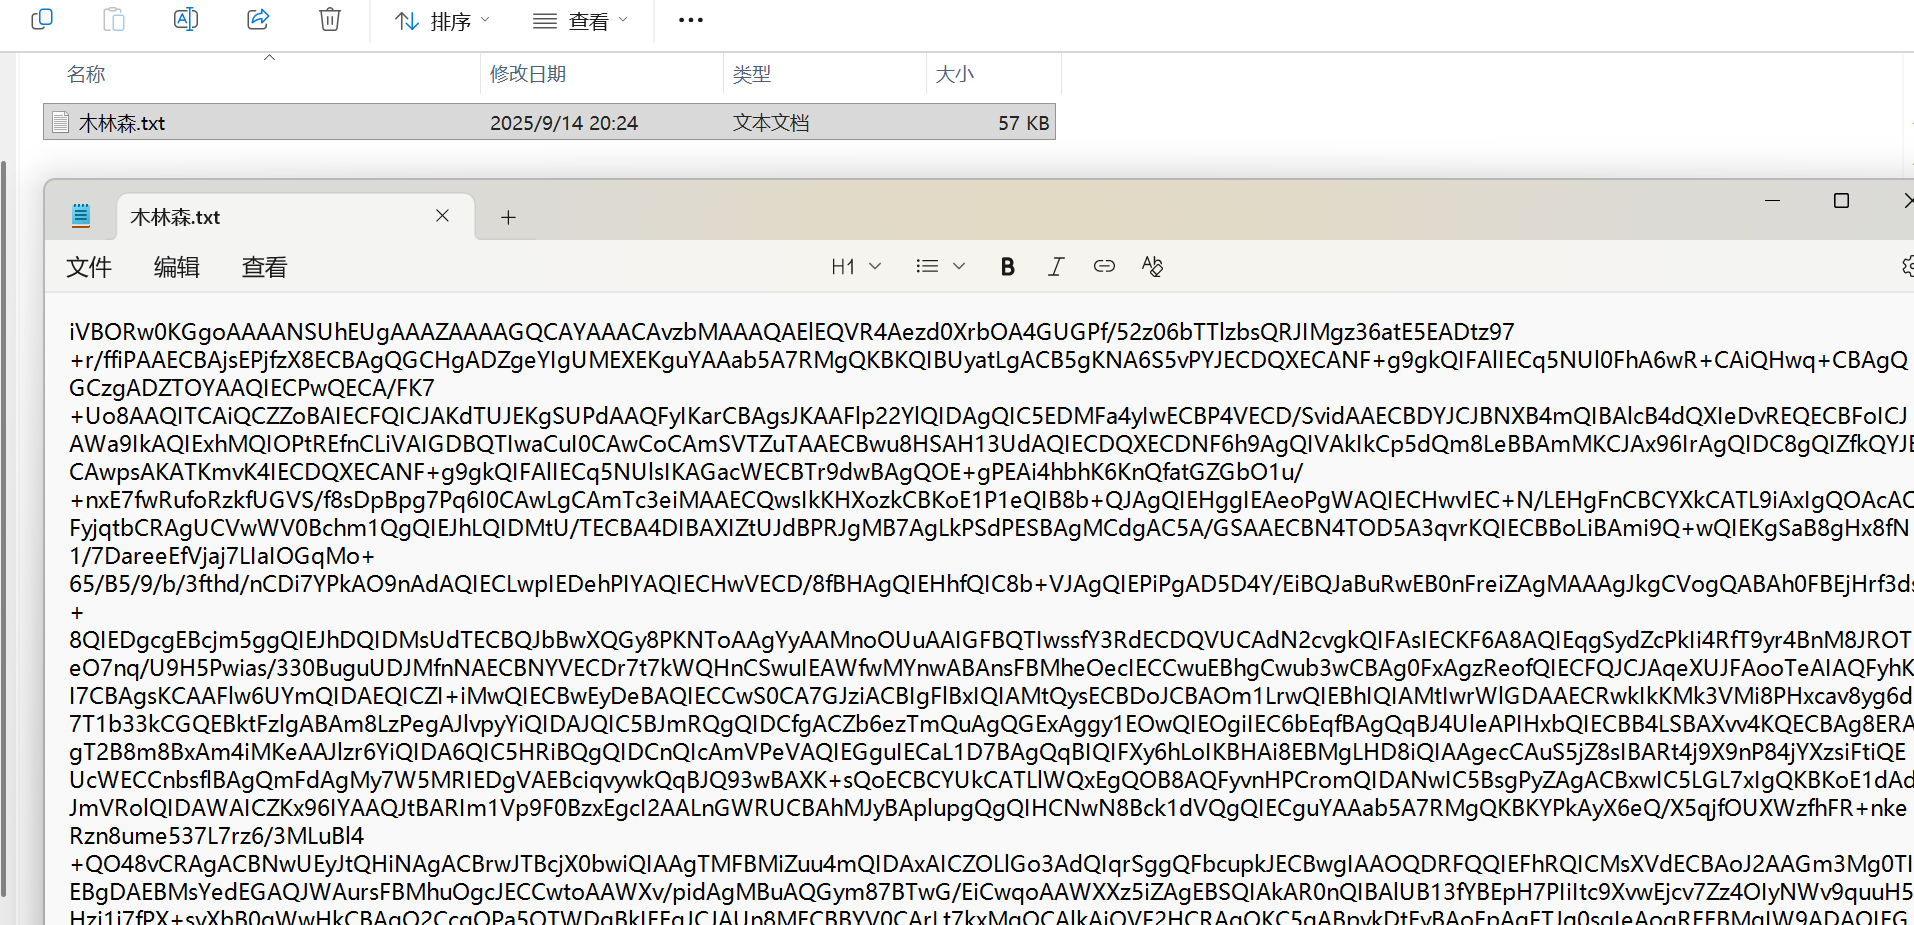Viewport: 1914px width, 925px height.
Task: Open the 排序 sort dropdown
Action: (x=442, y=21)
